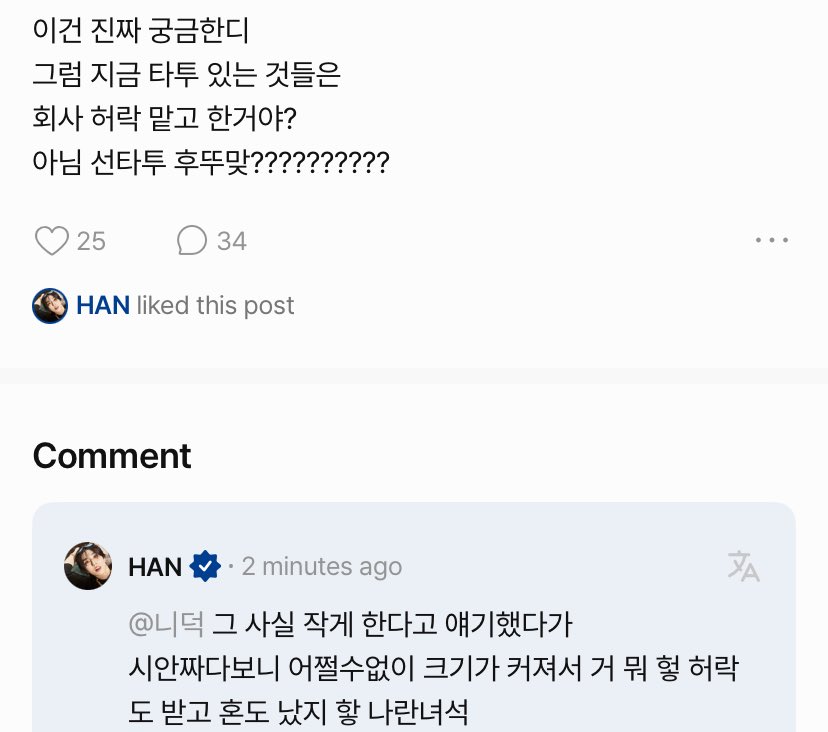828x732 pixels.
Task: Click the 'Comment' section heading
Action: (112, 456)
